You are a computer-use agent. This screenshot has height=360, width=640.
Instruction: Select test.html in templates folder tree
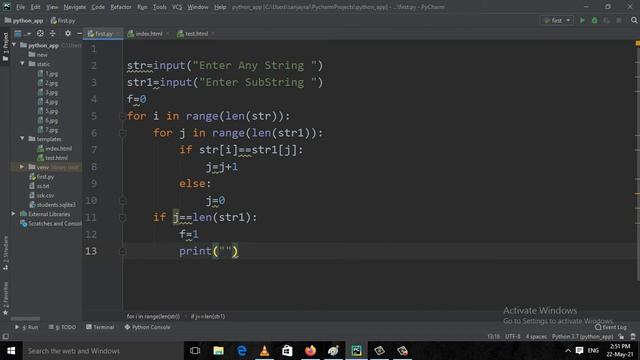[x=53, y=158]
